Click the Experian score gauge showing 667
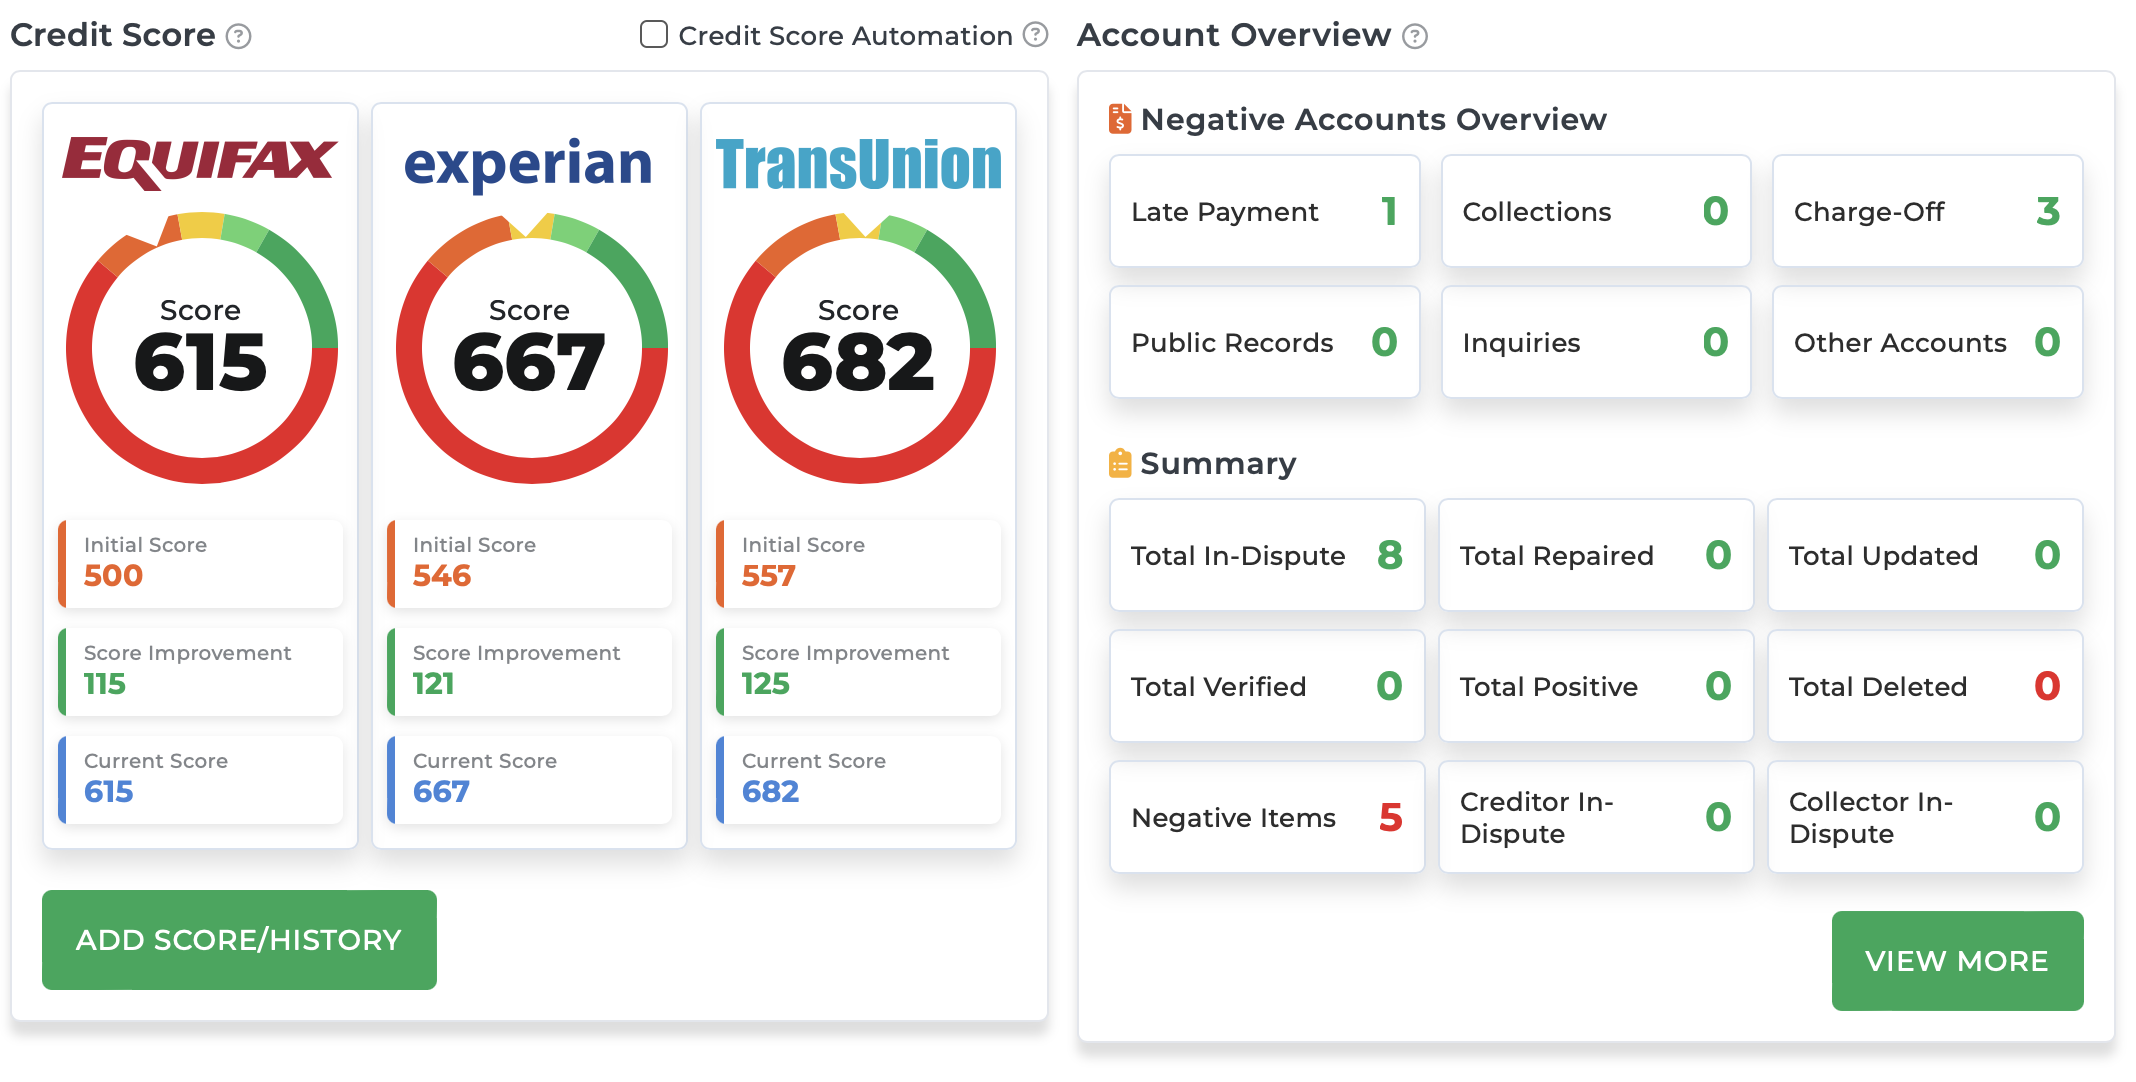 [x=531, y=348]
